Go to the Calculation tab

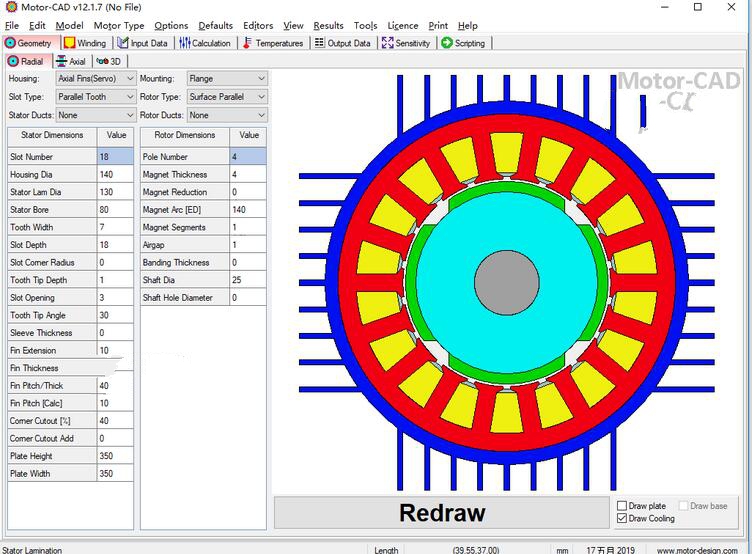(x=205, y=43)
